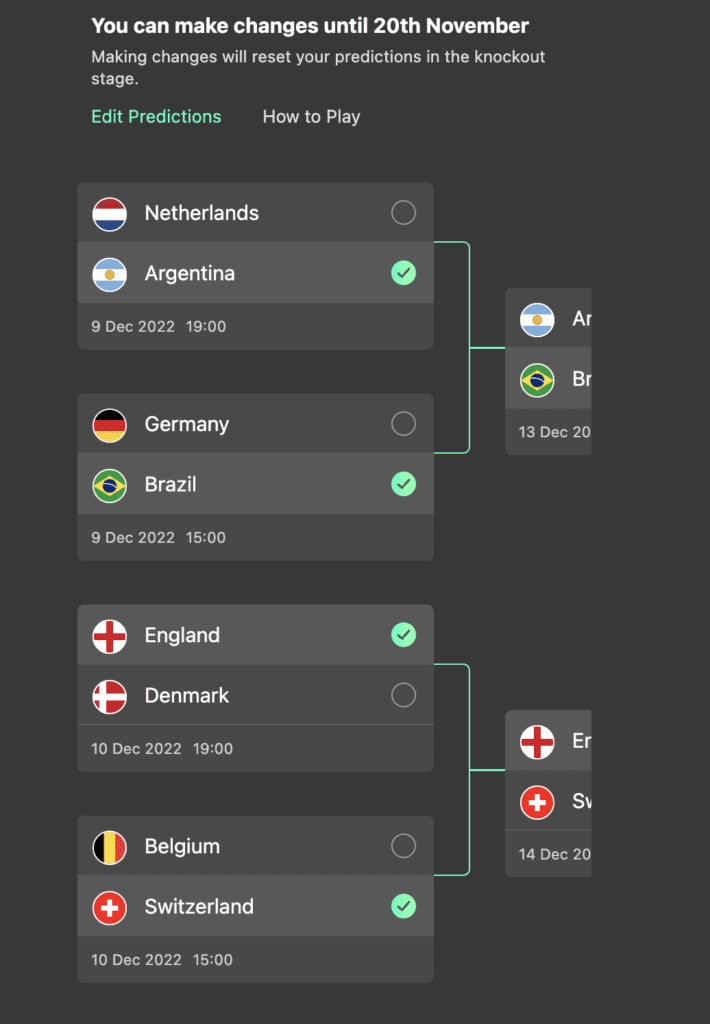Toggle Argentina's green checkmark
This screenshot has width=710, height=1024.
coord(403,273)
